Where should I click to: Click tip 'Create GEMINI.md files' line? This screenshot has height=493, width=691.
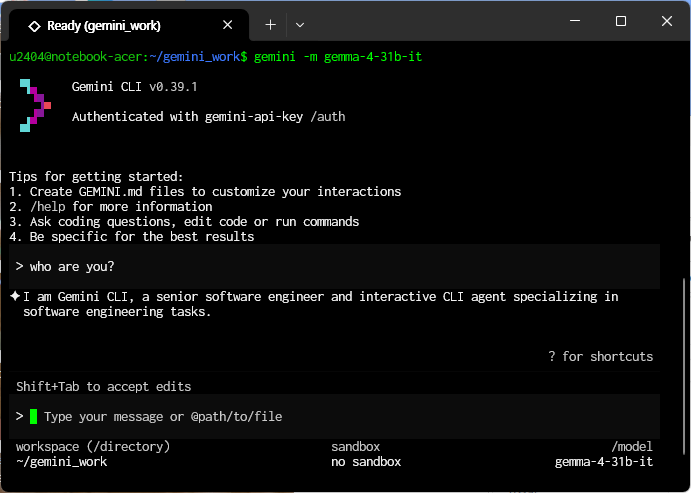205,192
